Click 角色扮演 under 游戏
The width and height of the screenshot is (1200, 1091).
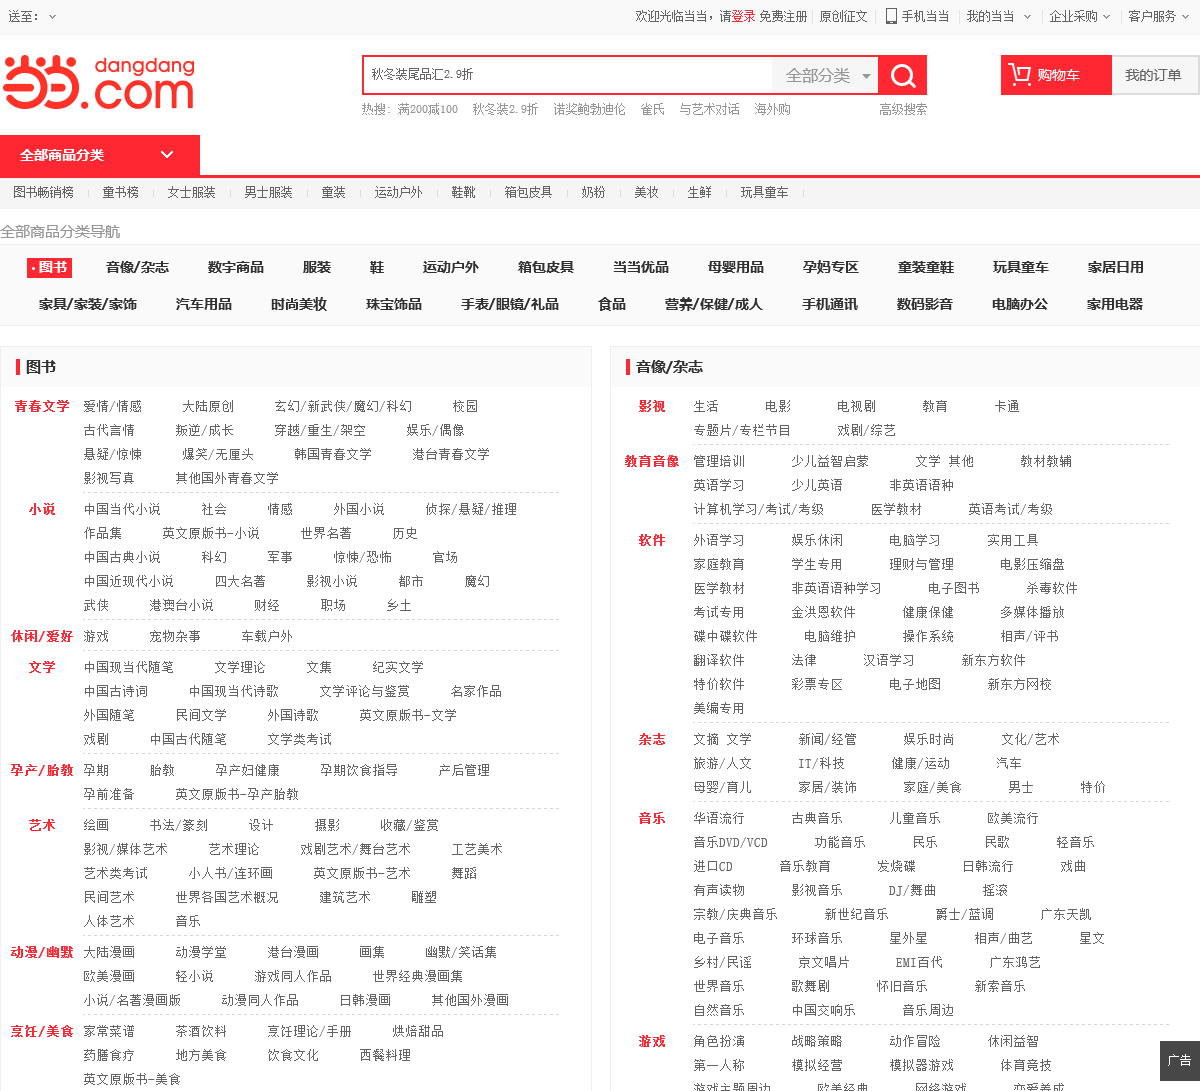(719, 1041)
